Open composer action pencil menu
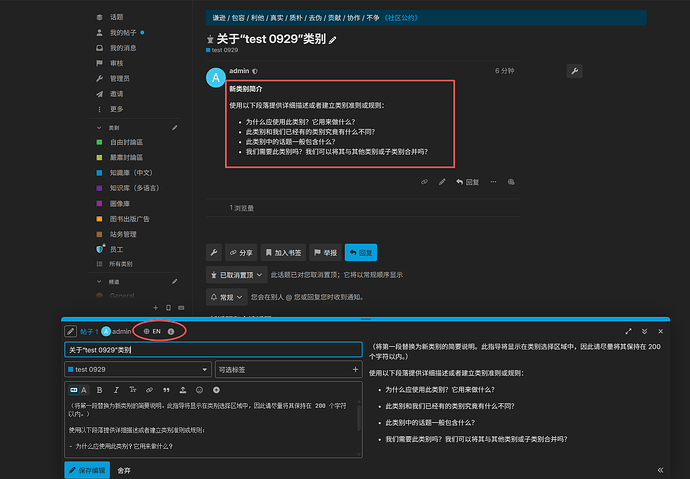690x479 pixels. (70, 331)
